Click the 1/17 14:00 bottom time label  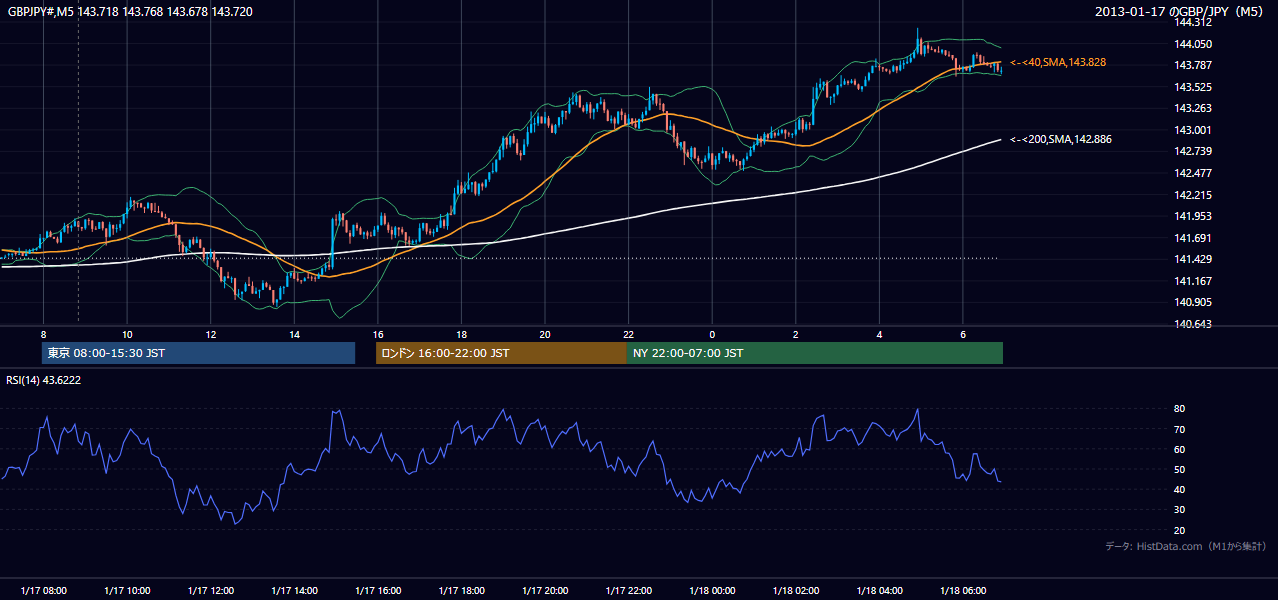click(294, 591)
